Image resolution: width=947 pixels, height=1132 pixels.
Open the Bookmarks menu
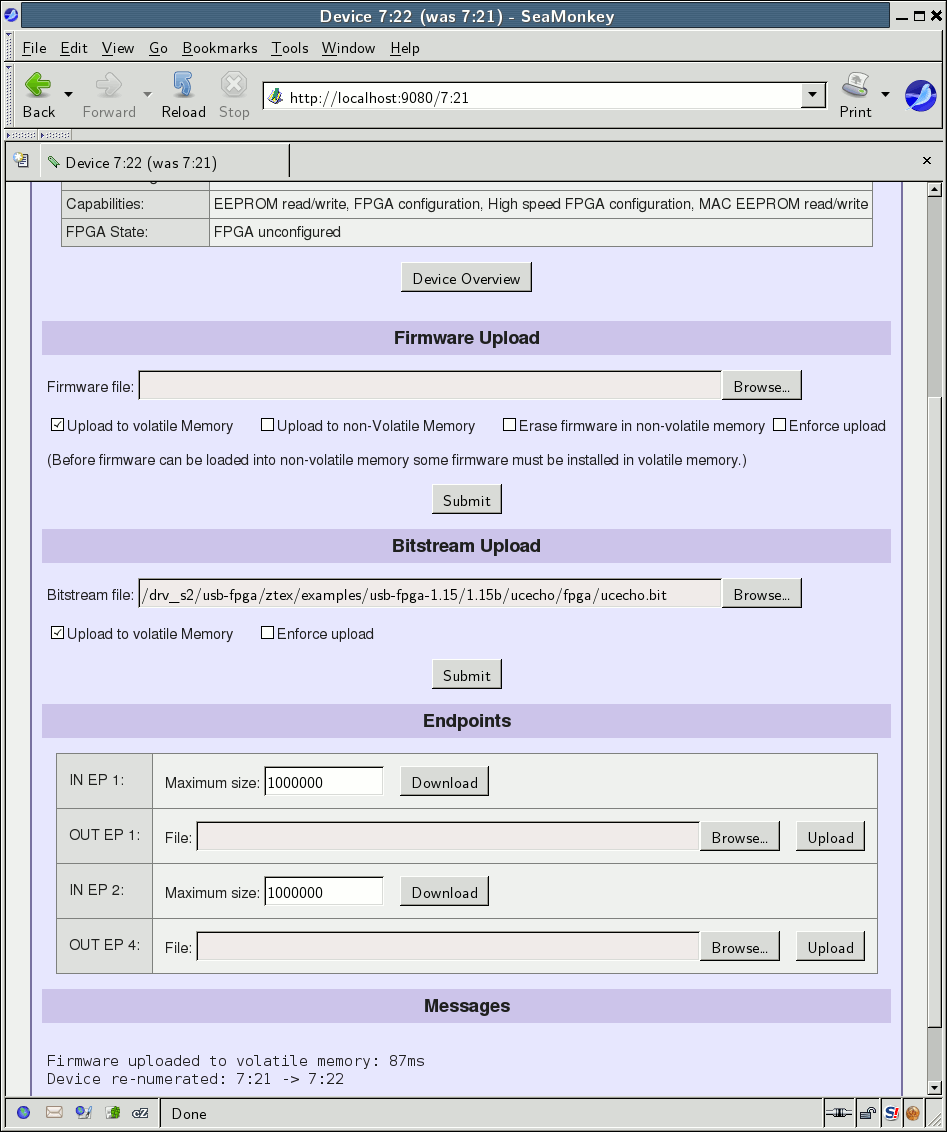[219, 48]
